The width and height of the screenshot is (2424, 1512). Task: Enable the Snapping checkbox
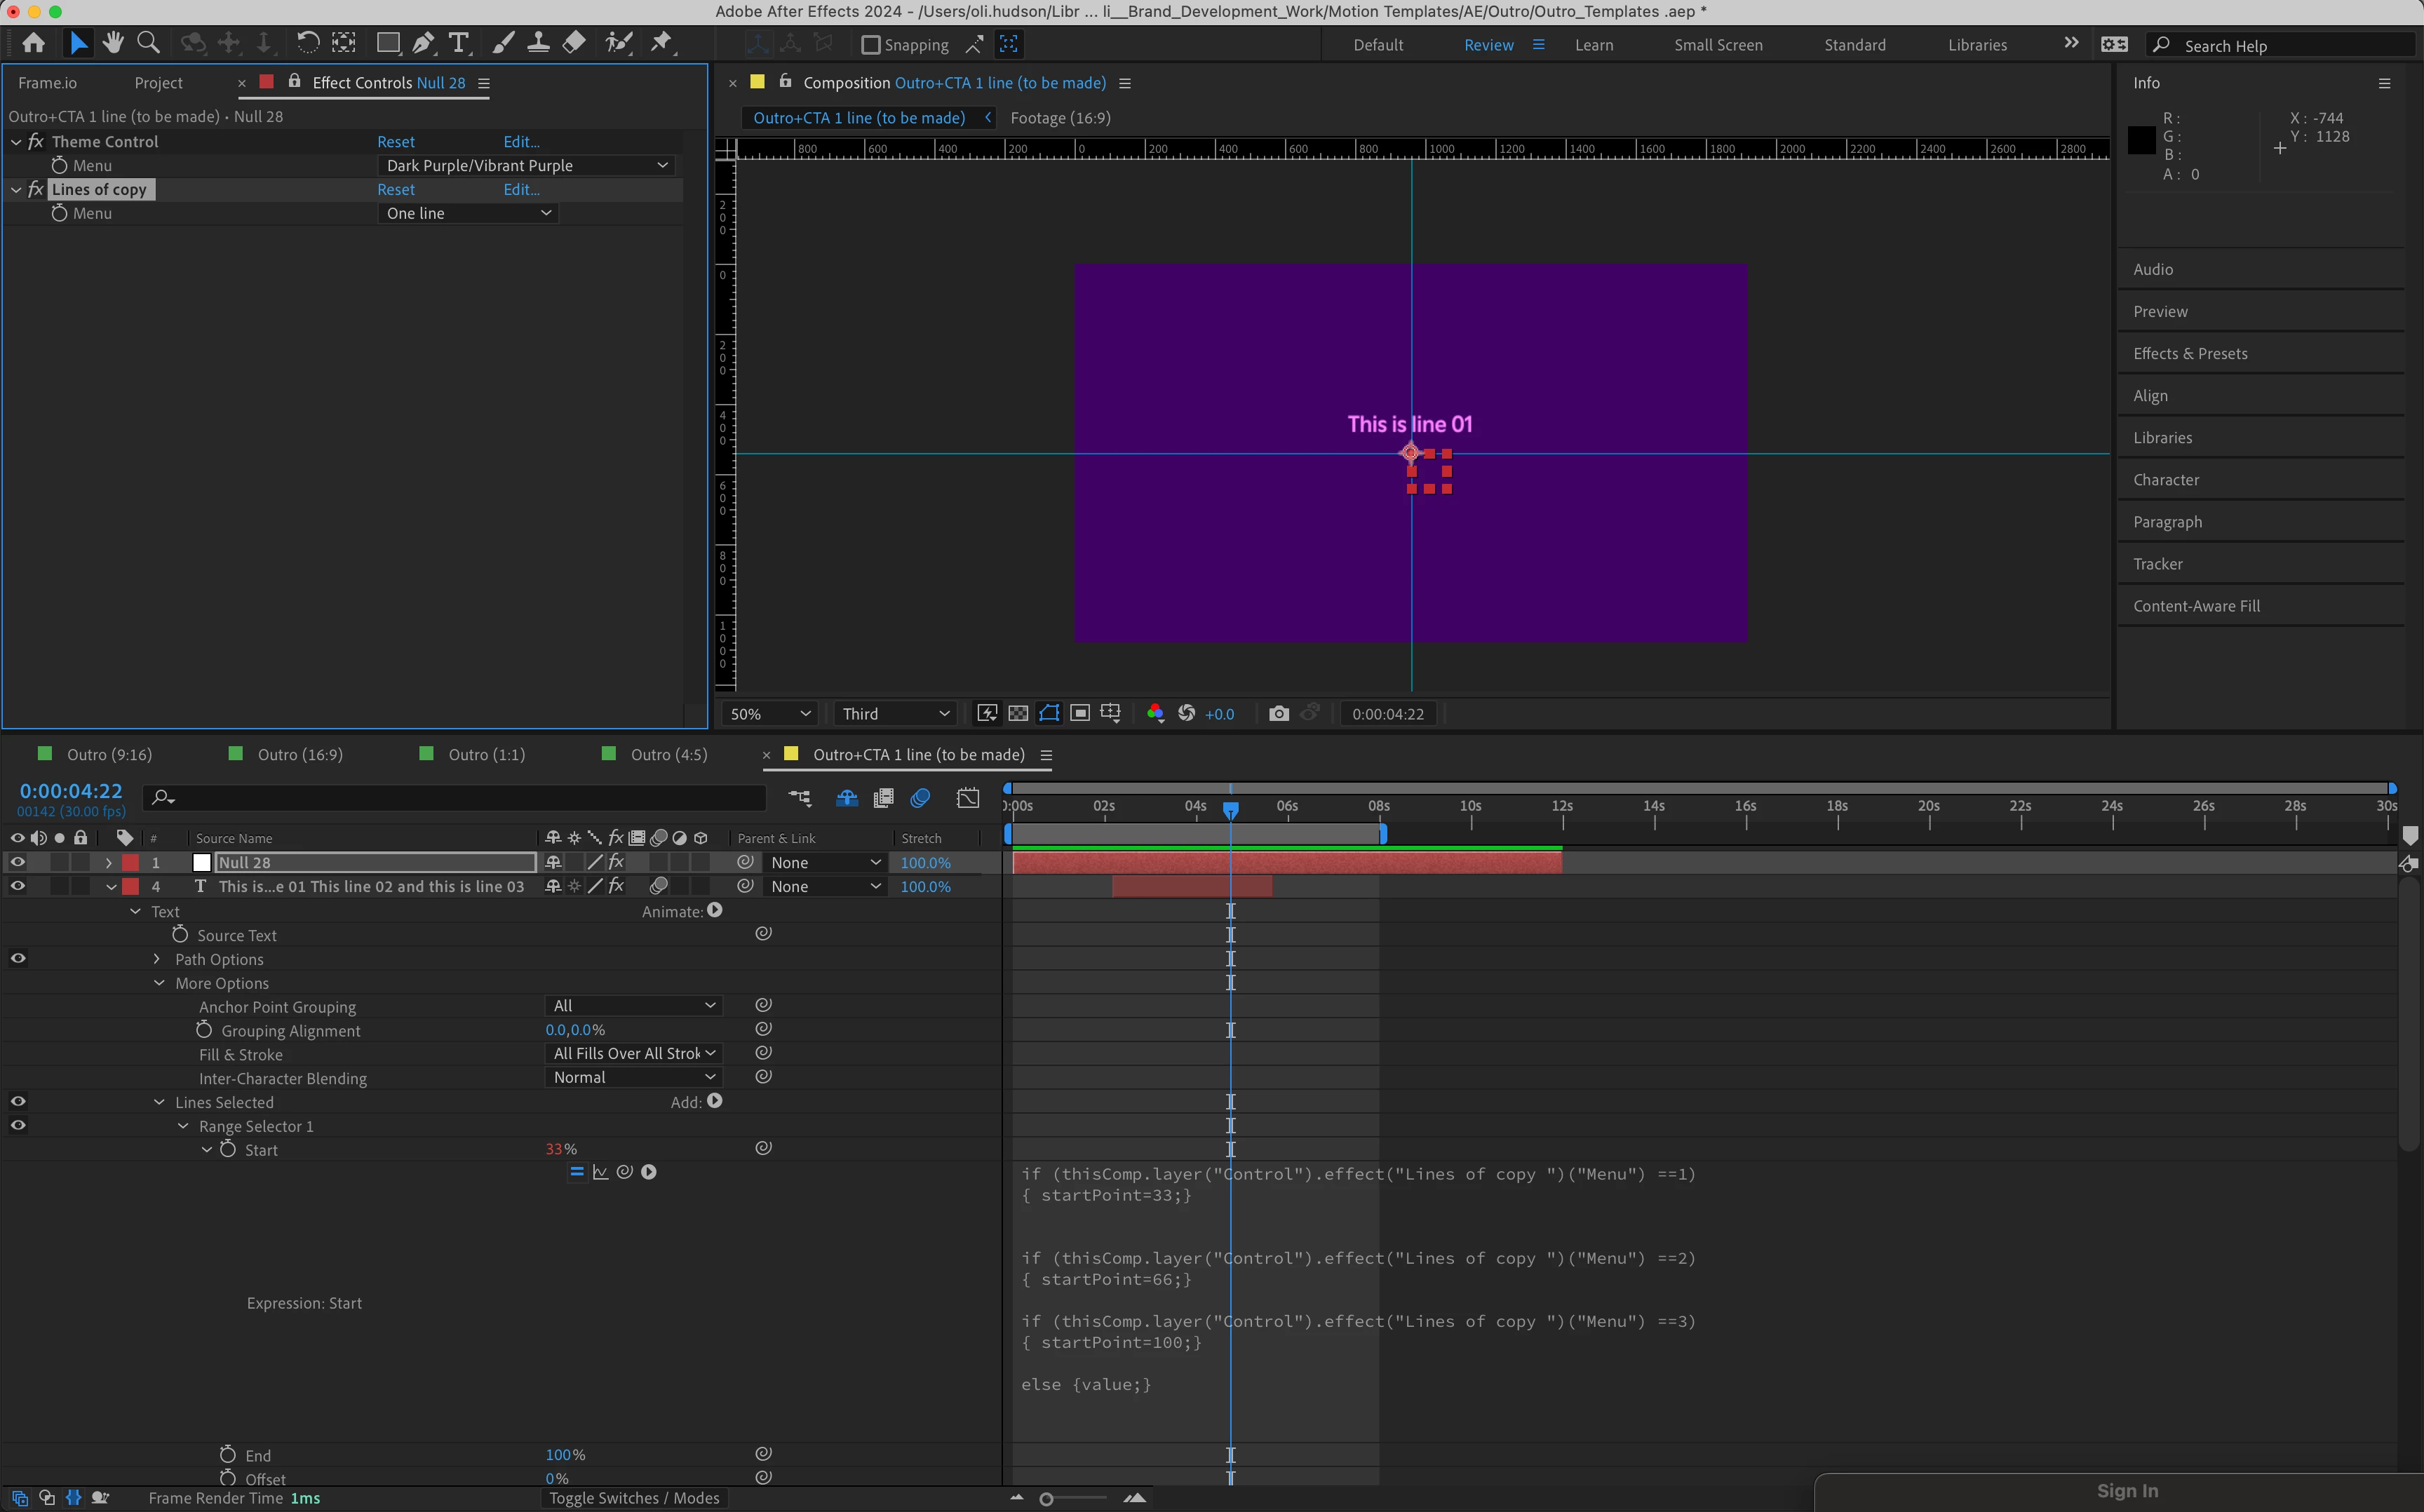871,45
